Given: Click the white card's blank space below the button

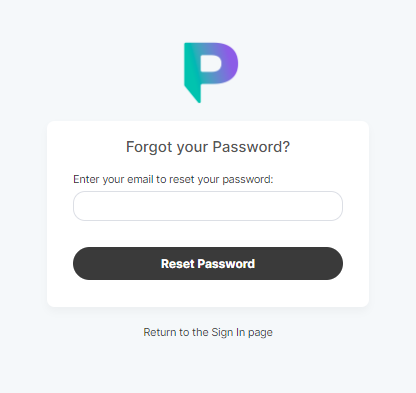Looking at the screenshot, I should click(208, 293).
